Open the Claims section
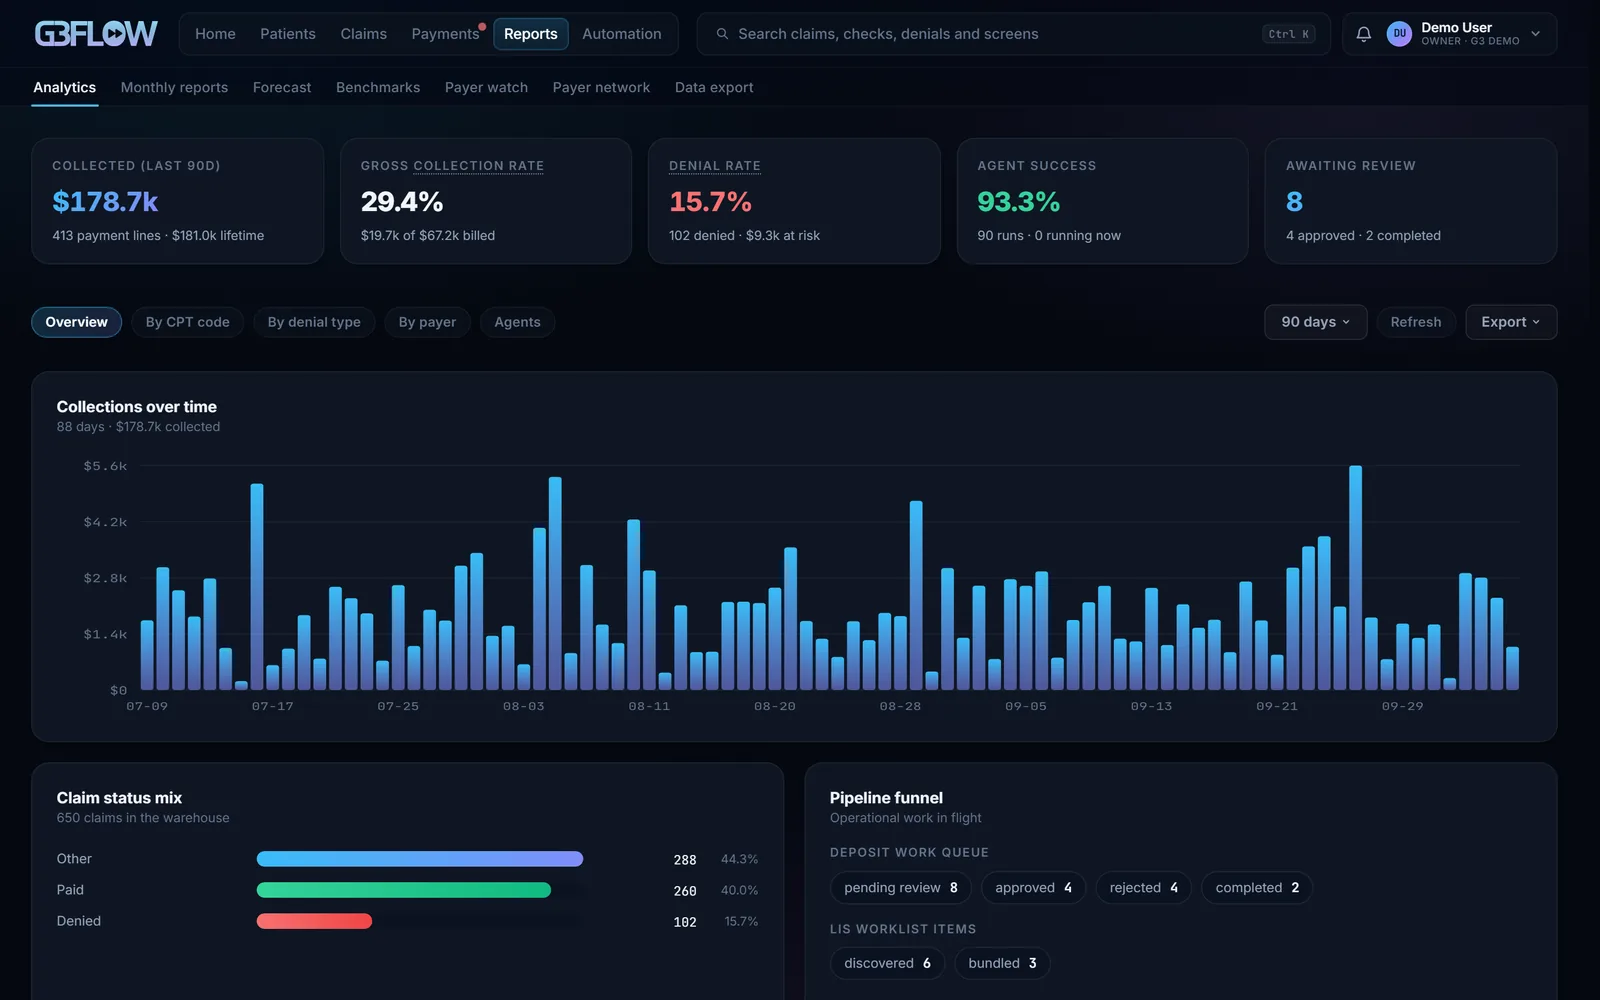Viewport: 1600px width, 1000px height. click(x=363, y=34)
